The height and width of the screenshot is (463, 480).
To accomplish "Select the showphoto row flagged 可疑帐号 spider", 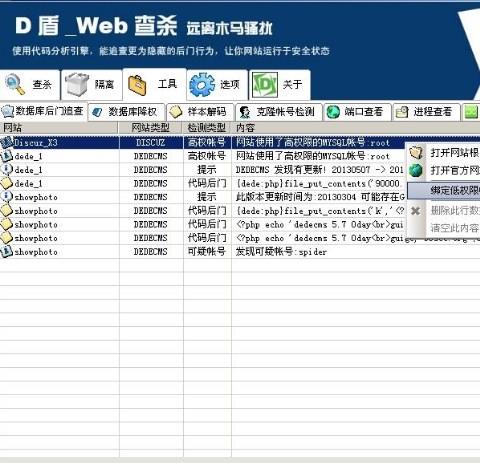I will 240,252.
